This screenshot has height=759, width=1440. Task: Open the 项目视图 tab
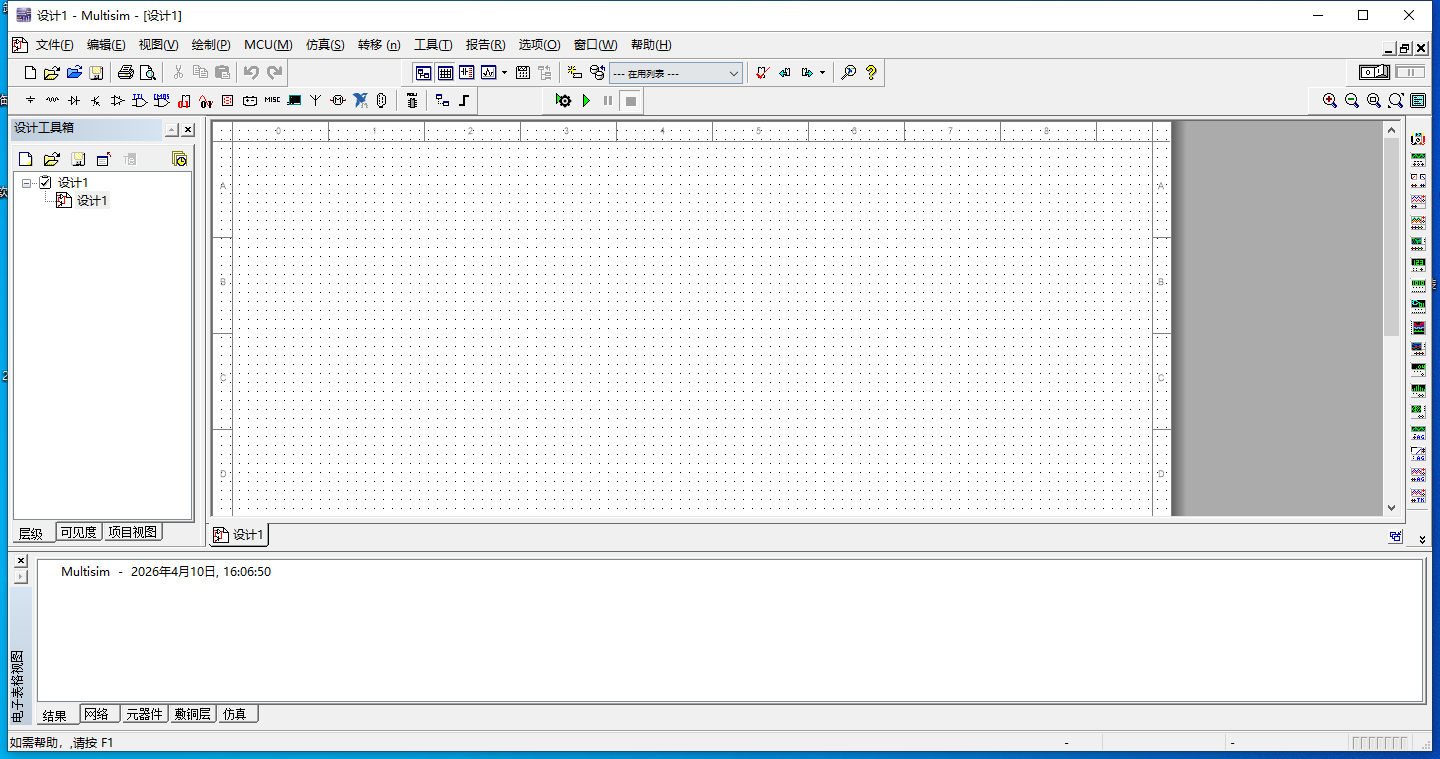coord(133,532)
